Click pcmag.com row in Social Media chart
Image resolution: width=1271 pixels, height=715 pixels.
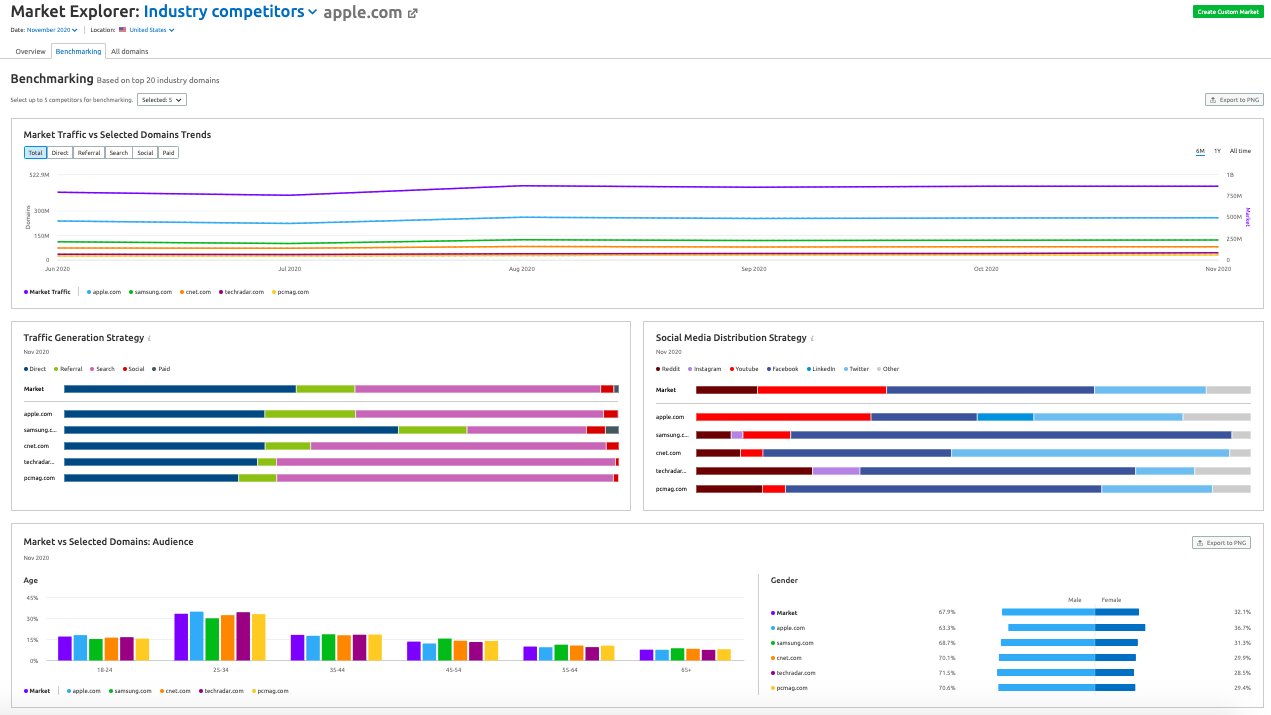(x=953, y=489)
